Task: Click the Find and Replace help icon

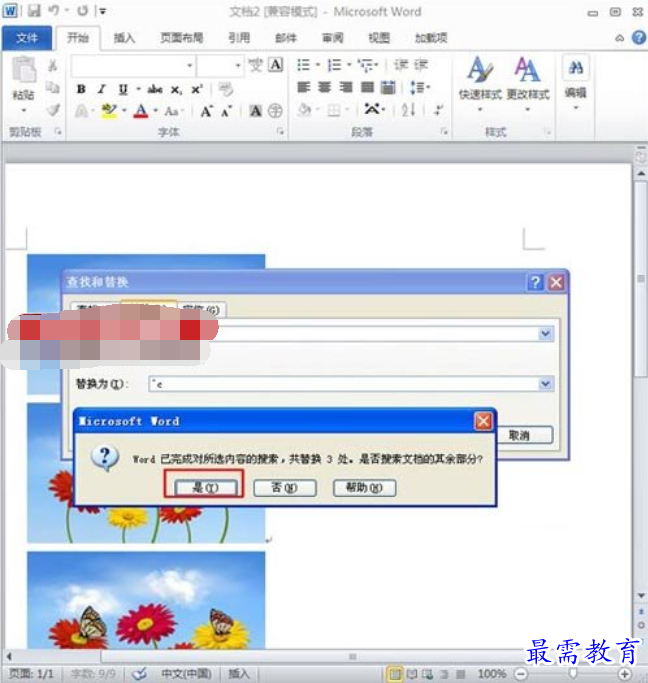Action: coord(535,283)
